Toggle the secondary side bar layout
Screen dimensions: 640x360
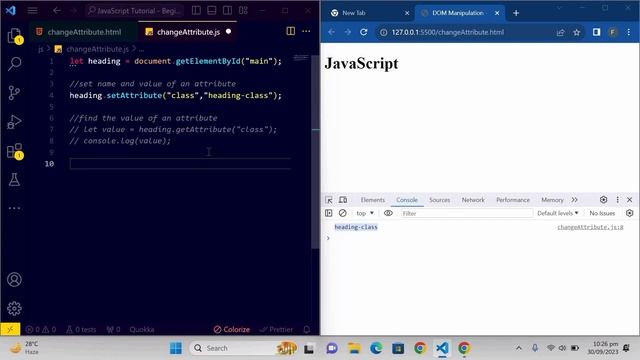(227, 11)
